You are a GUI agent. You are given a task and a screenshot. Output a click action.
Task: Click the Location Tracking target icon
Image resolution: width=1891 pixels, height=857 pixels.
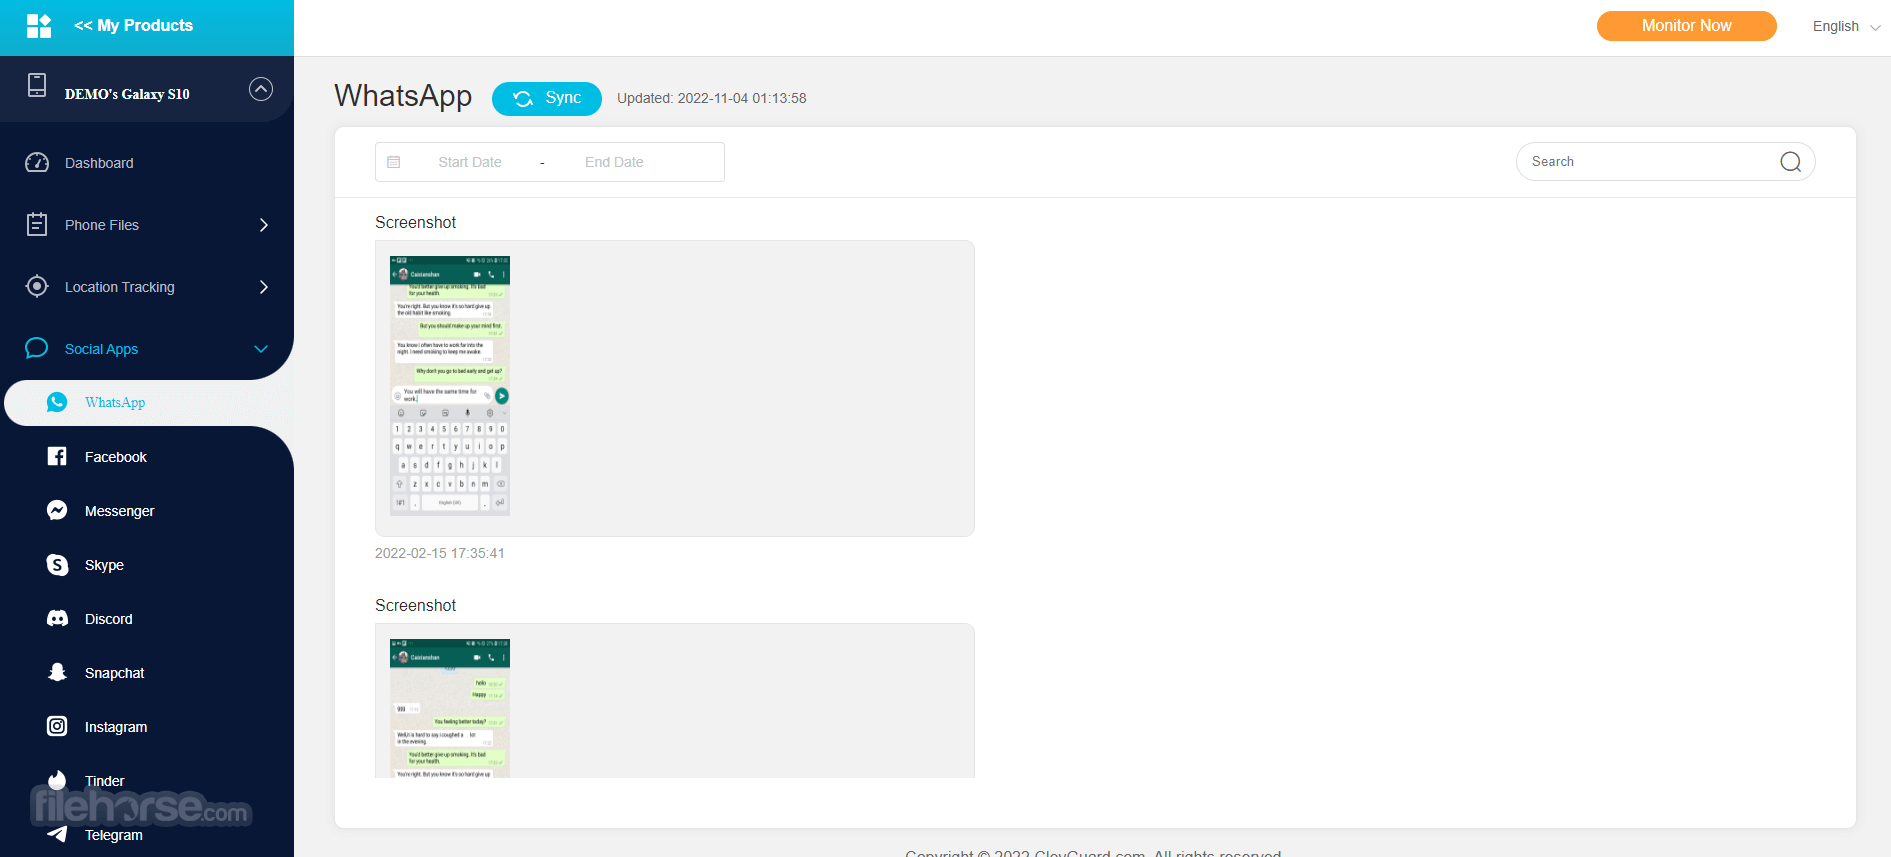[x=37, y=287]
